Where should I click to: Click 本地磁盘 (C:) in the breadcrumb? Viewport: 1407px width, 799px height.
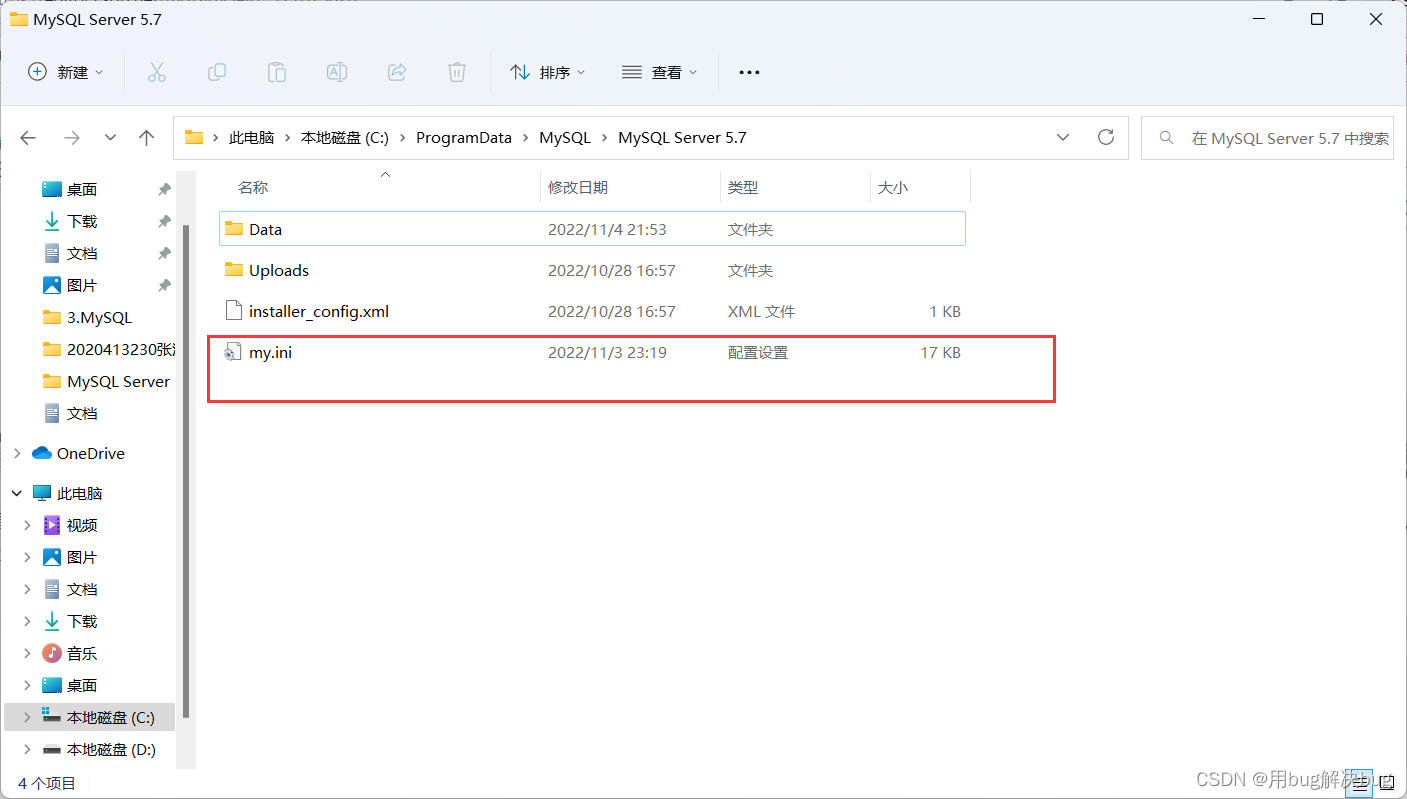[345, 138]
